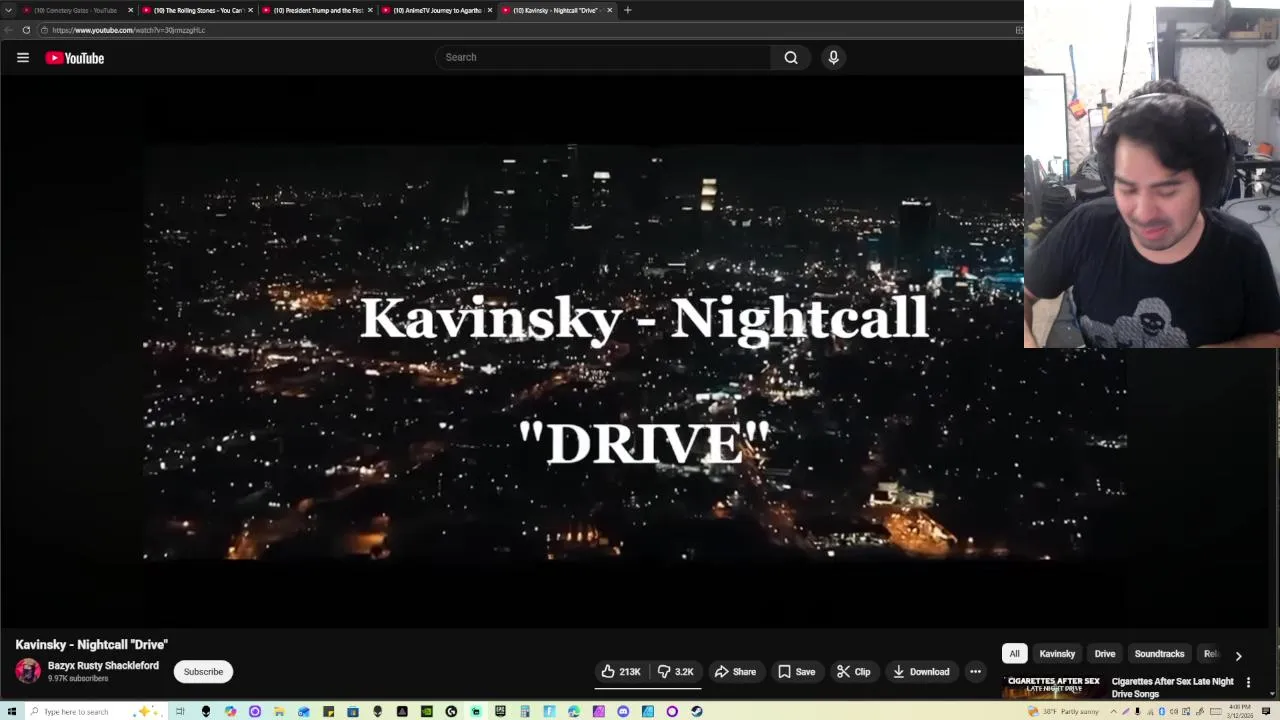Open Cigarettes After Sex video thumbnail

pyautogui.click(x=1053, y=688)
